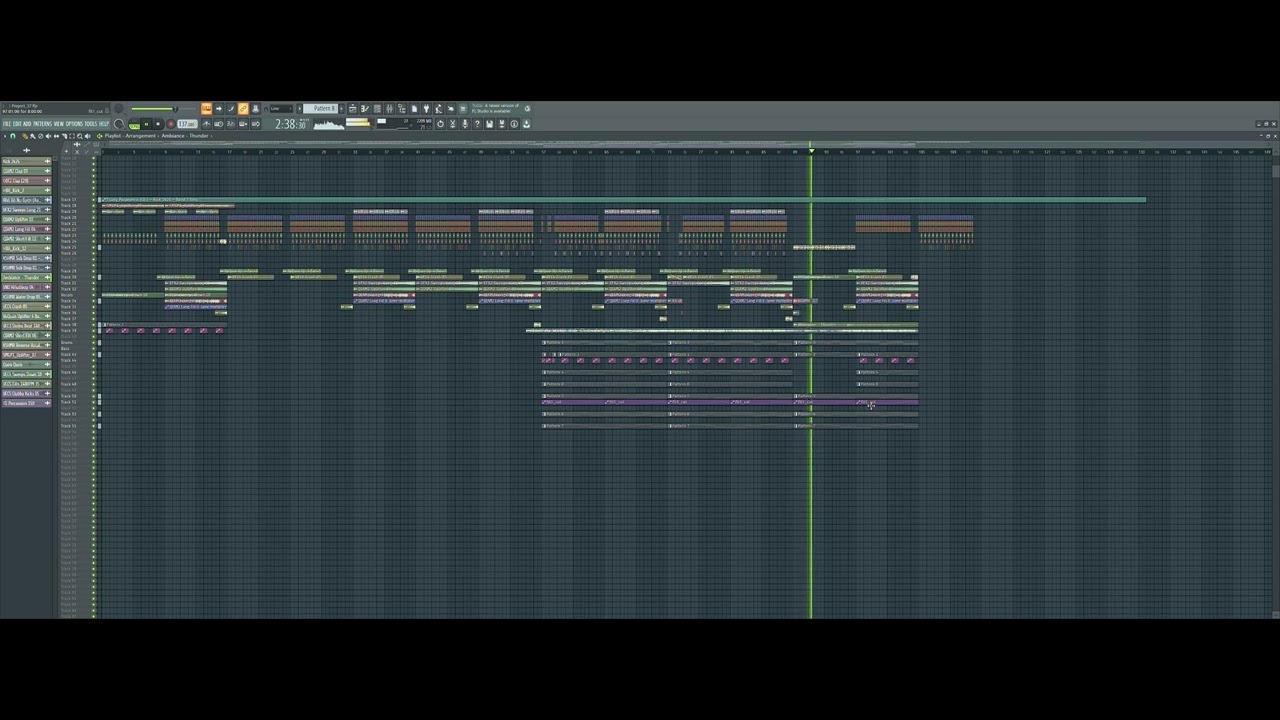Toggle the countdown before recording button
Image resolution: width=1280 pixels, height=720 pixels.
coord(231,124)
